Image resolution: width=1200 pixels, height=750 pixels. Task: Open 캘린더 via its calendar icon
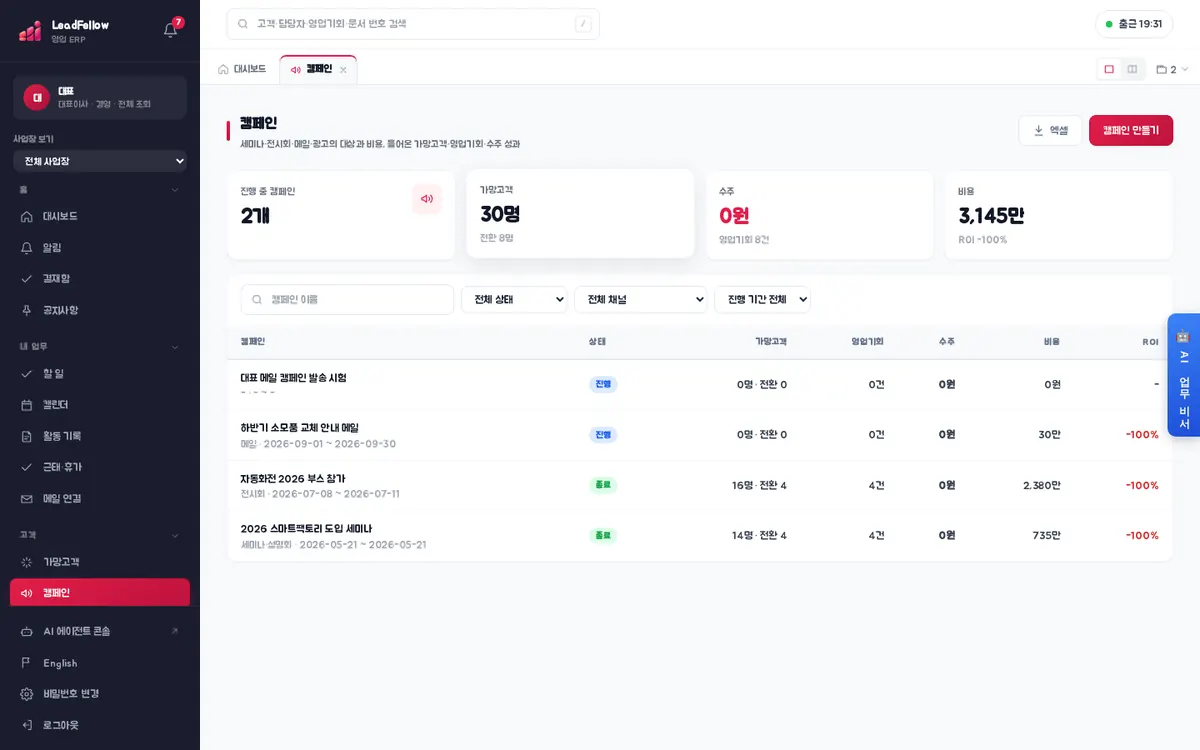pyautogui.click(x=27, y=405)
